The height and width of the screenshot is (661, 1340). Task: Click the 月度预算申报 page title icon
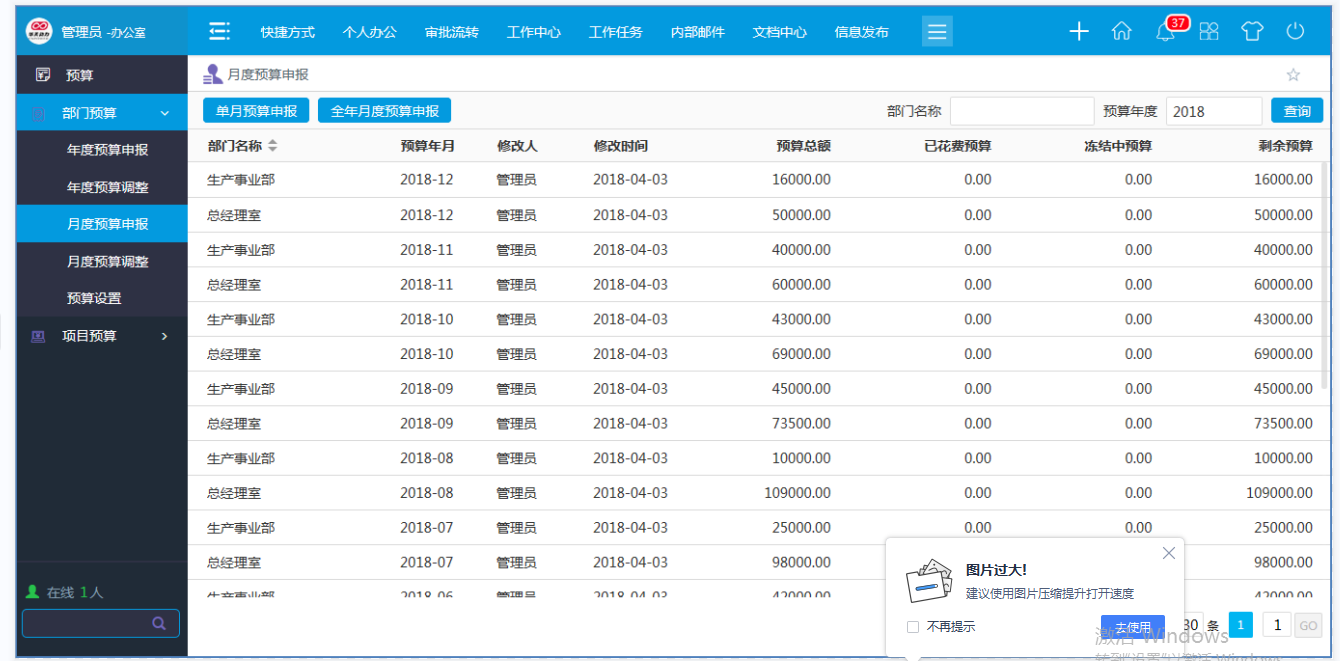pos(212,74)
